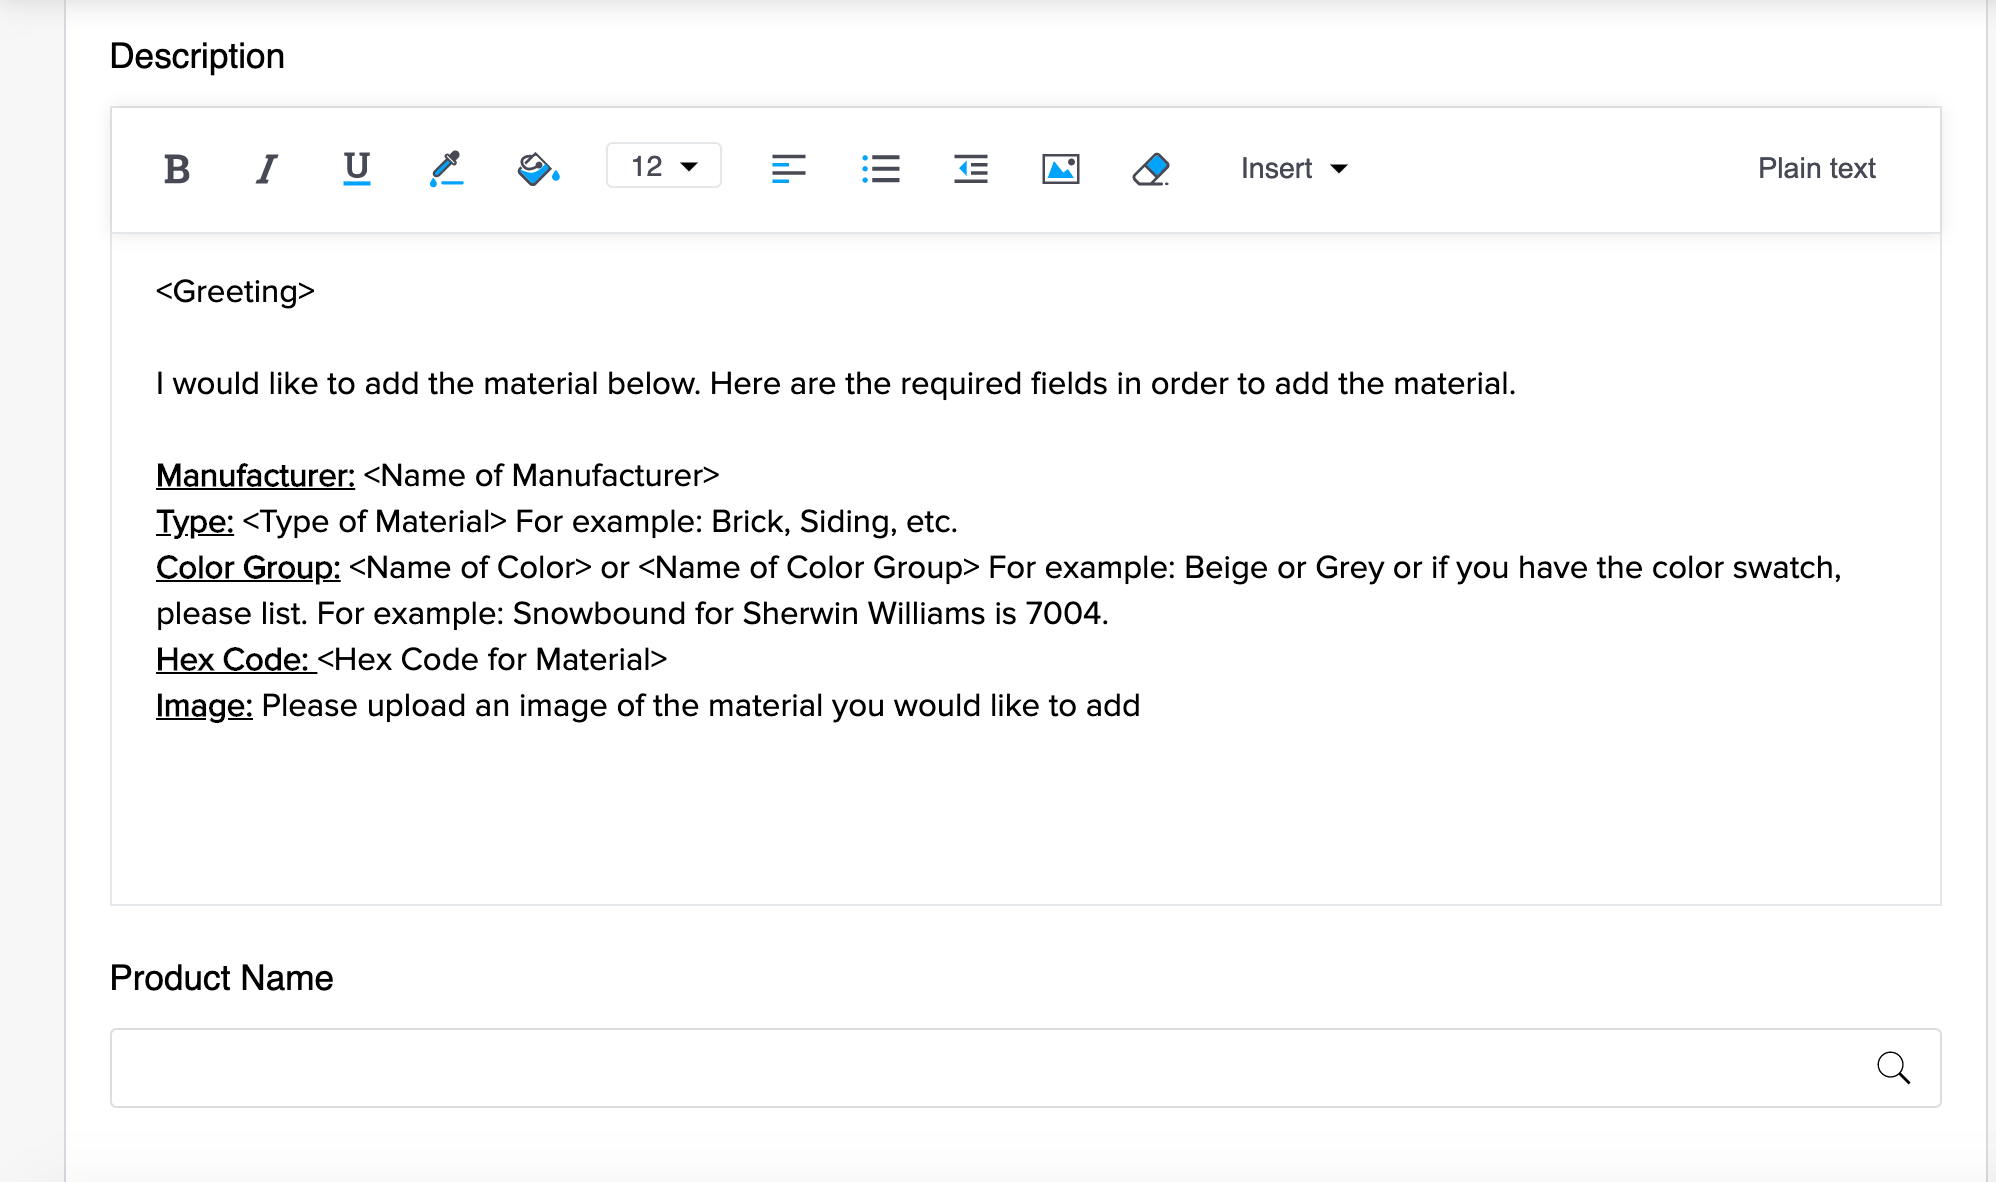The height and width of the screenshot is (1182, 1996).
Task: Click the insert image icon
Action: pos(1060,168)
